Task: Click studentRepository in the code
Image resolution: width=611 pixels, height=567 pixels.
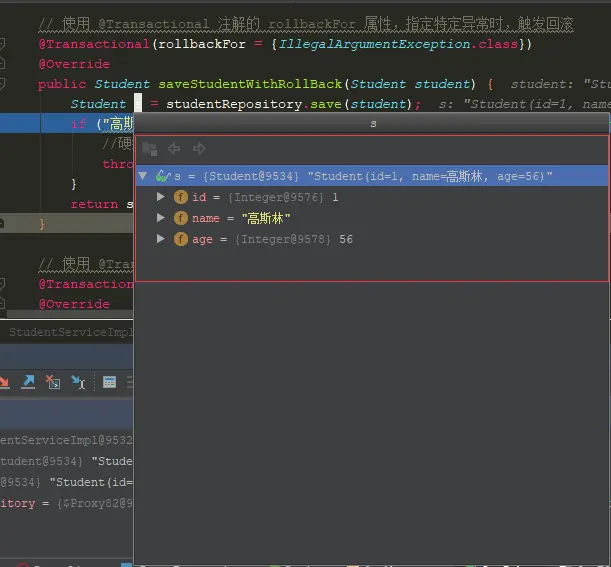Action: tap(234, 104)
